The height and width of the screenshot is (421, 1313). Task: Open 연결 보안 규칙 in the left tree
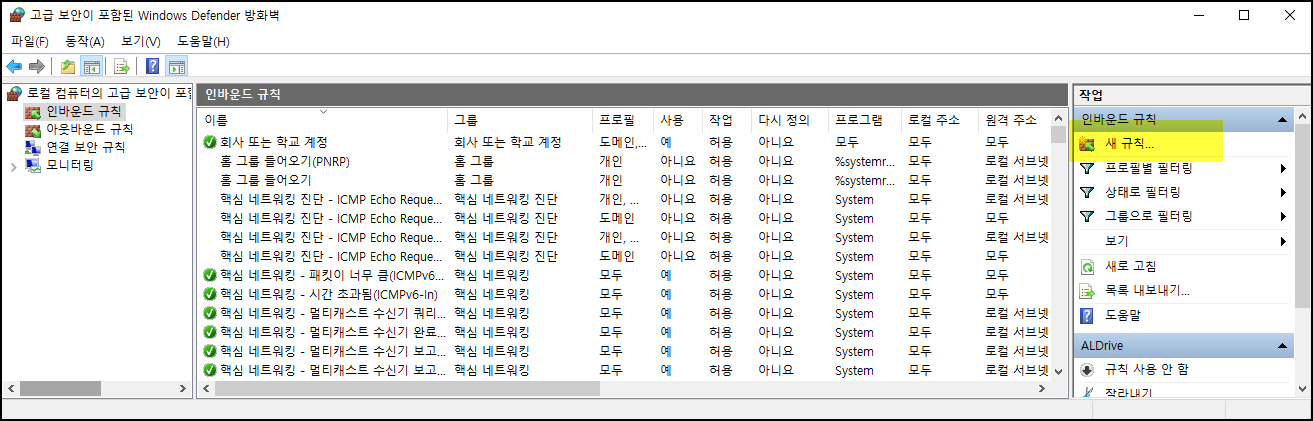click(75, 147)
